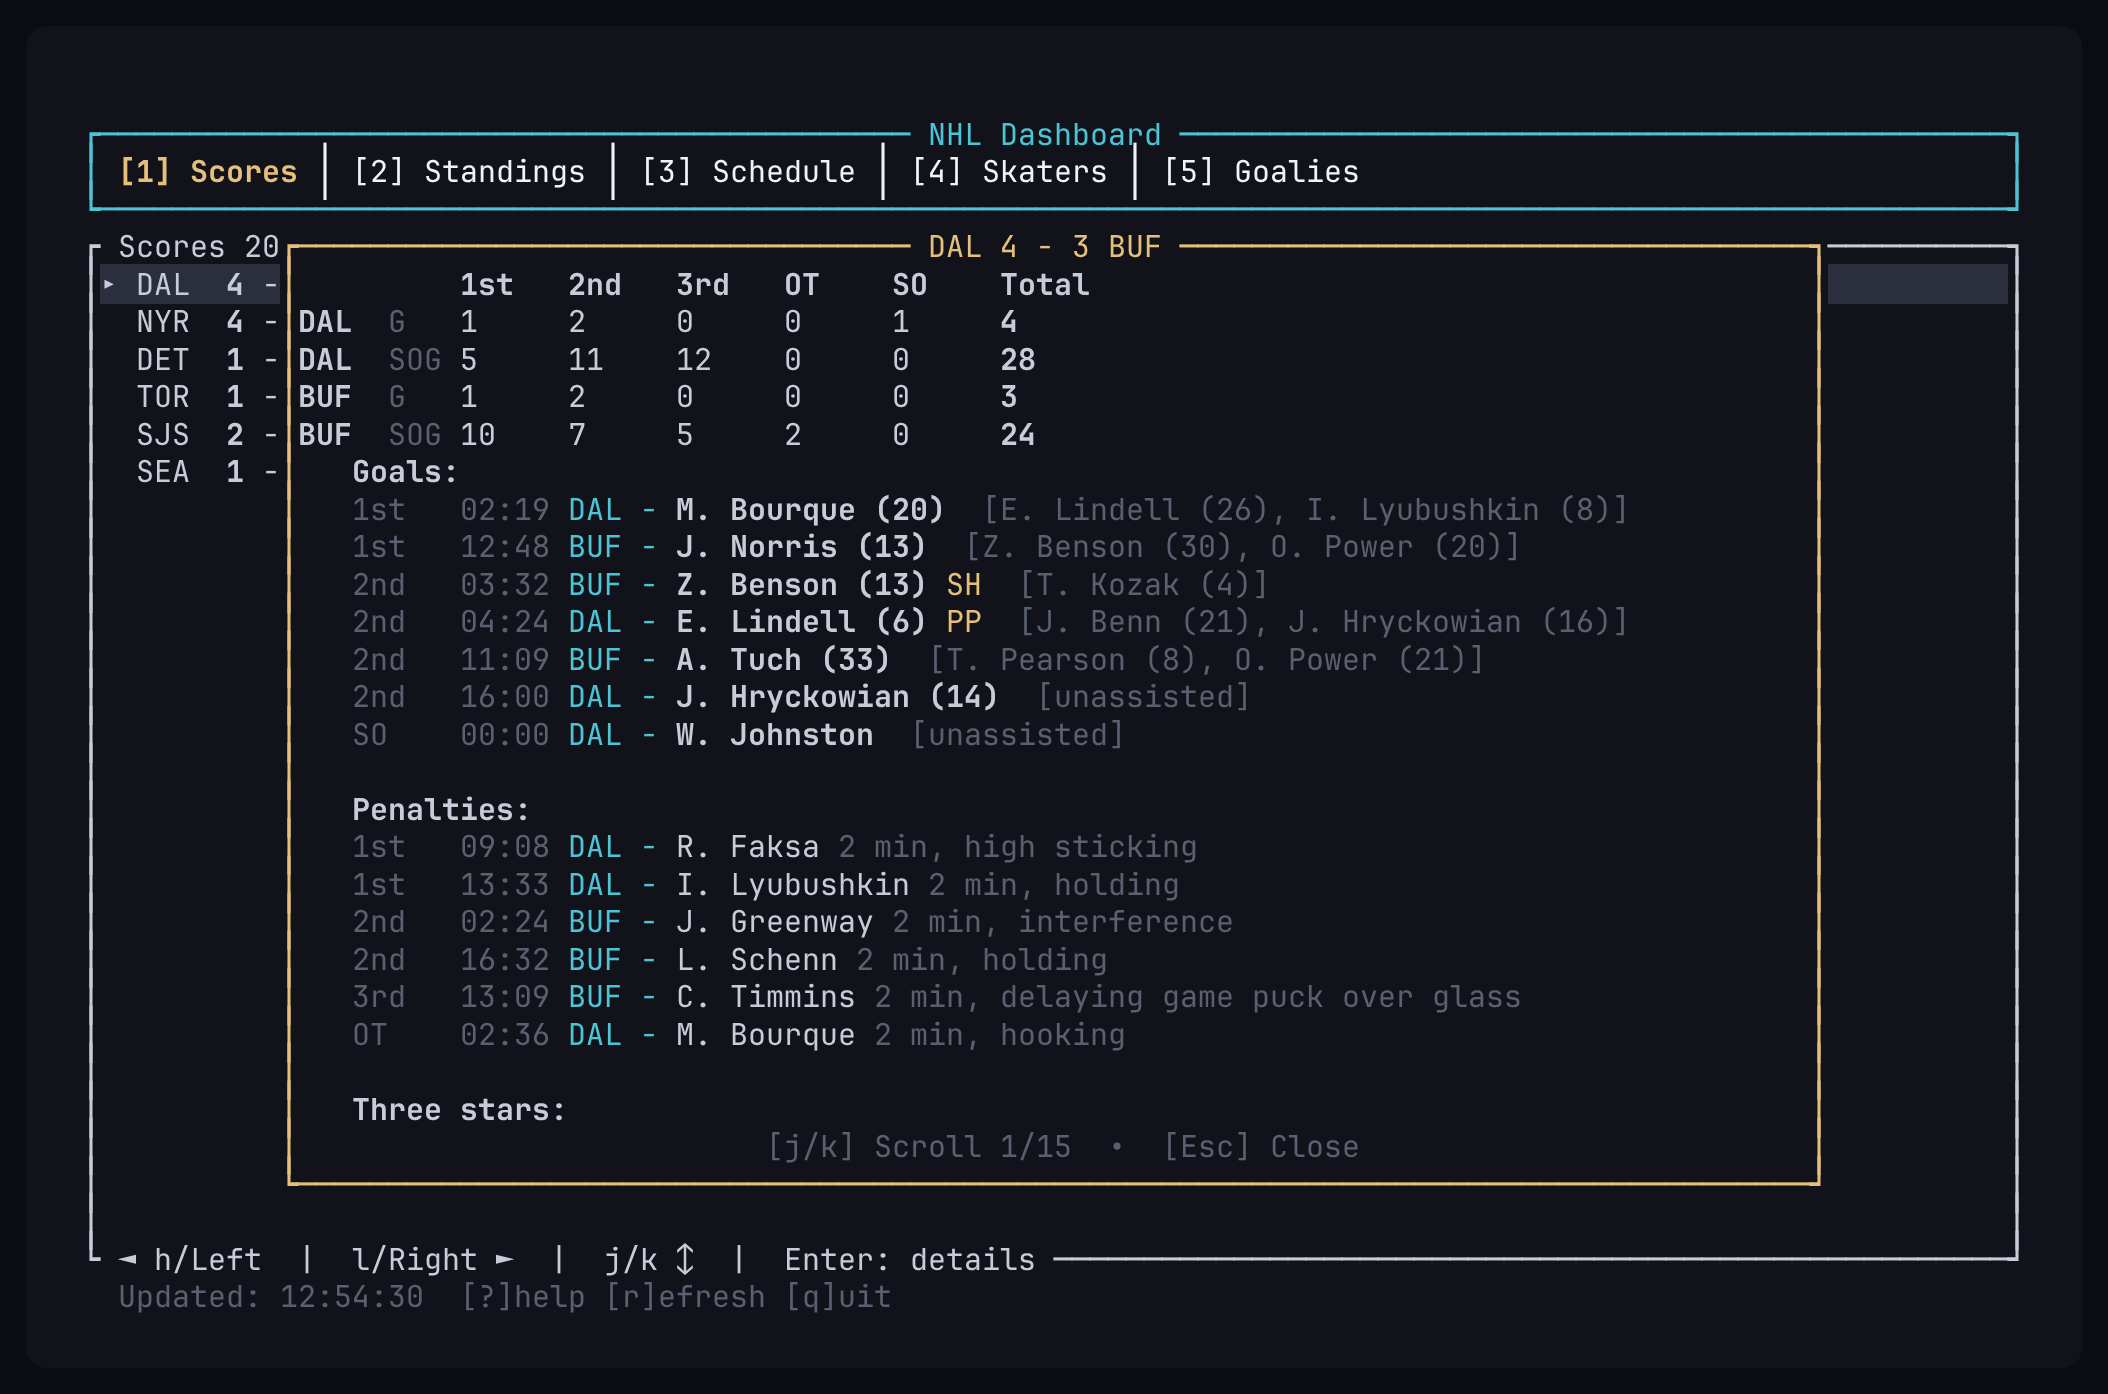Click the 'Updated: 12:54:30' status text
Screen dimensions: 2108x1394
pos(271,1297)
